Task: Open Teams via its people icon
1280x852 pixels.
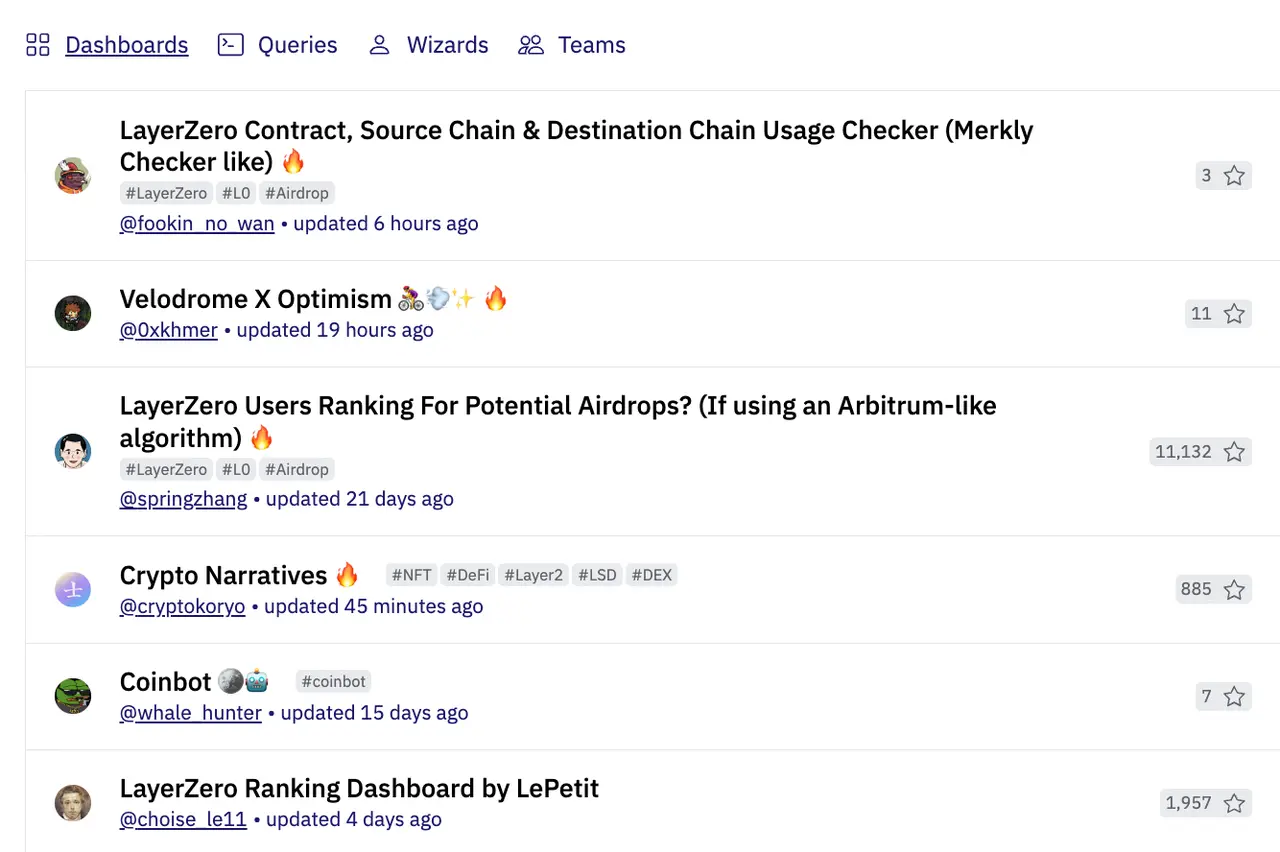Action: (530, 44)
